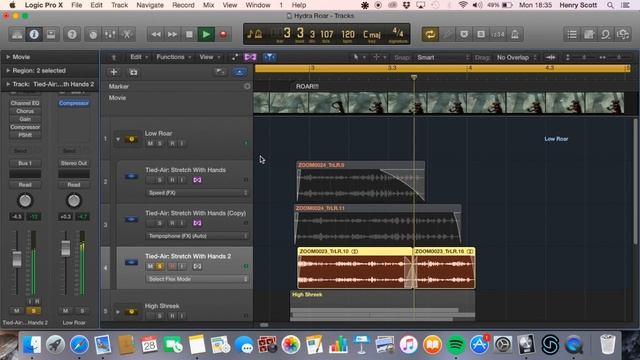The height and width of the screenshot is (360, 640).
Task: Click Stereo Out output slot
Action: (x=74, y=163)
